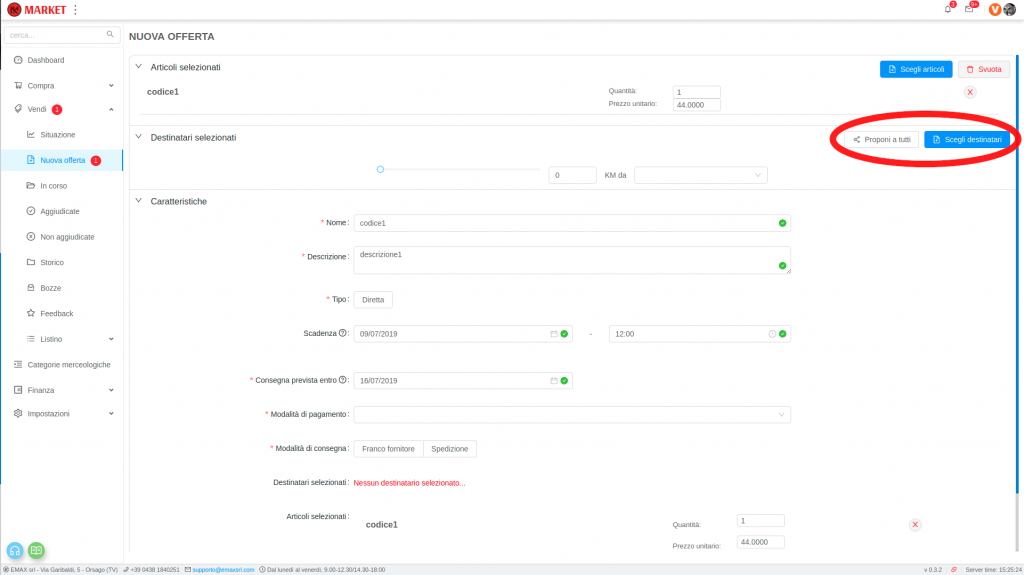The image size is (1024, 575).
Task: Select Spedizione delivery mode
Action: pyautogui.click(x=450, y=449)
